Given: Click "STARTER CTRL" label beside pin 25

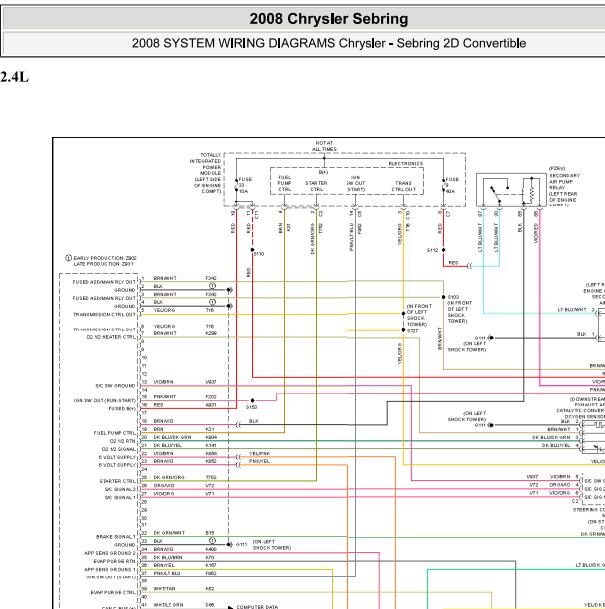Looking at the screenshot, I should pos(118,481).
